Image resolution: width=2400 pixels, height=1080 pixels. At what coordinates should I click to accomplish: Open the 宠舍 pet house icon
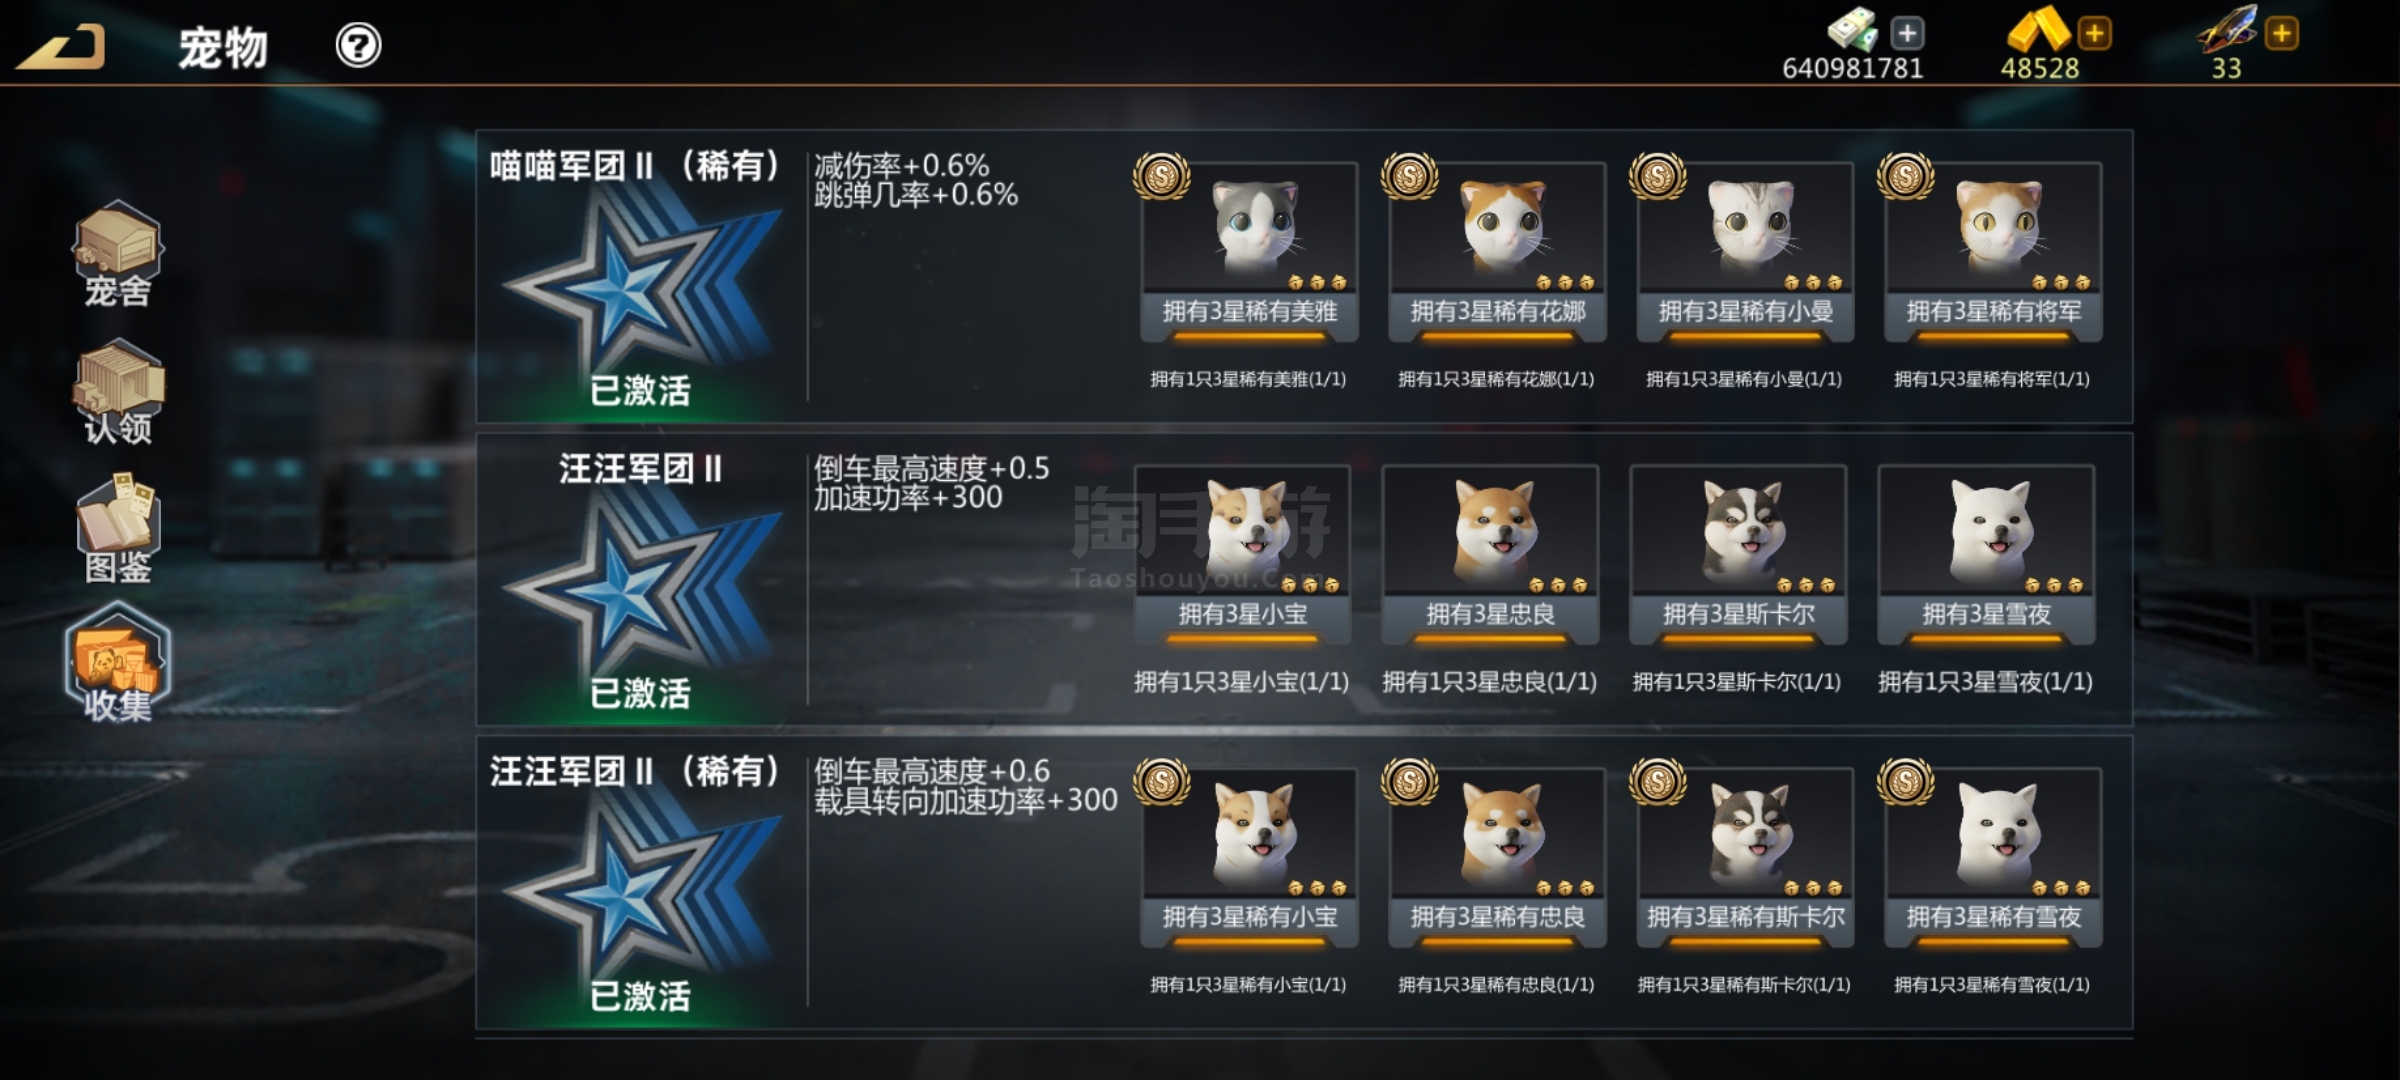tap(118, 254)
